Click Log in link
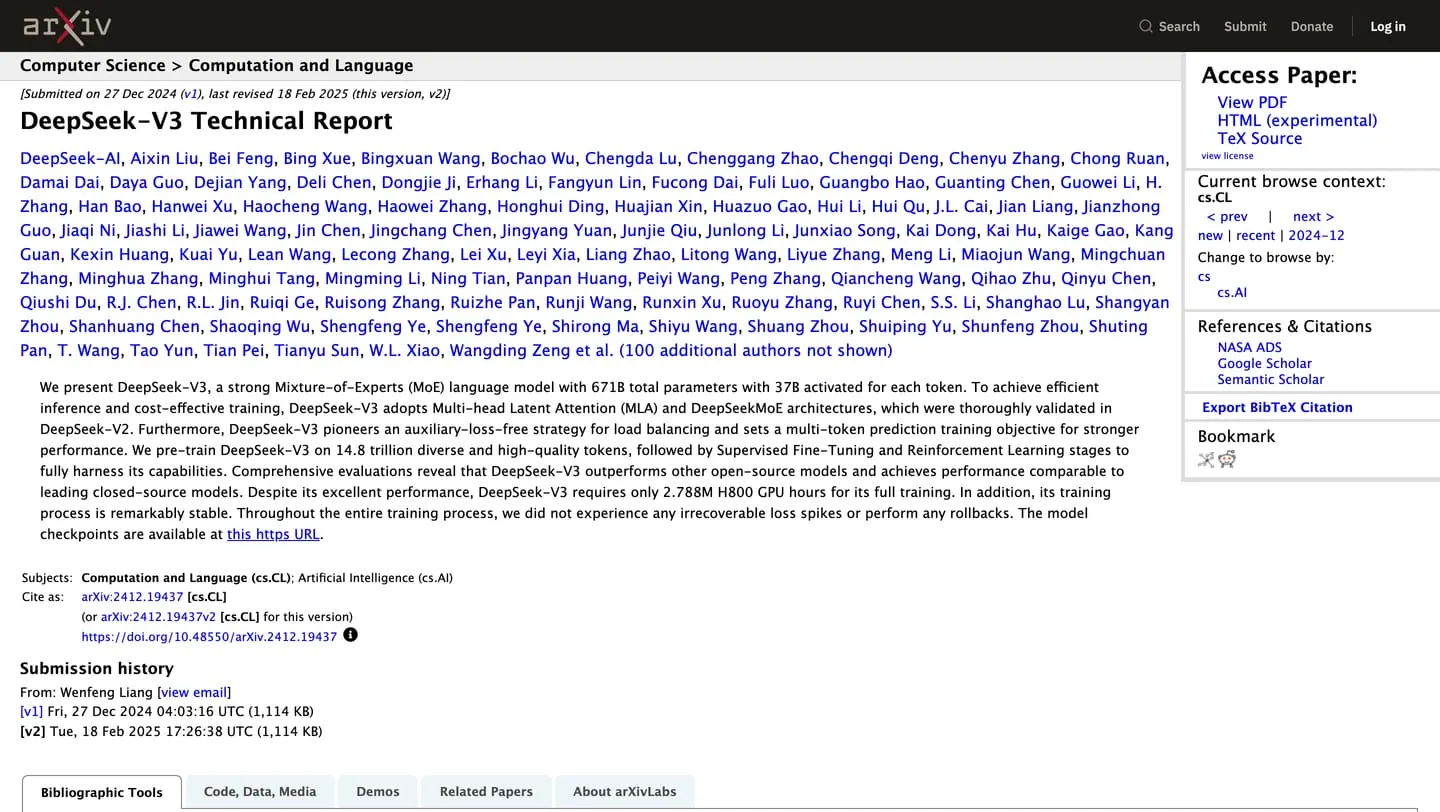The image size is (1440, 812). click(1388, 26)
